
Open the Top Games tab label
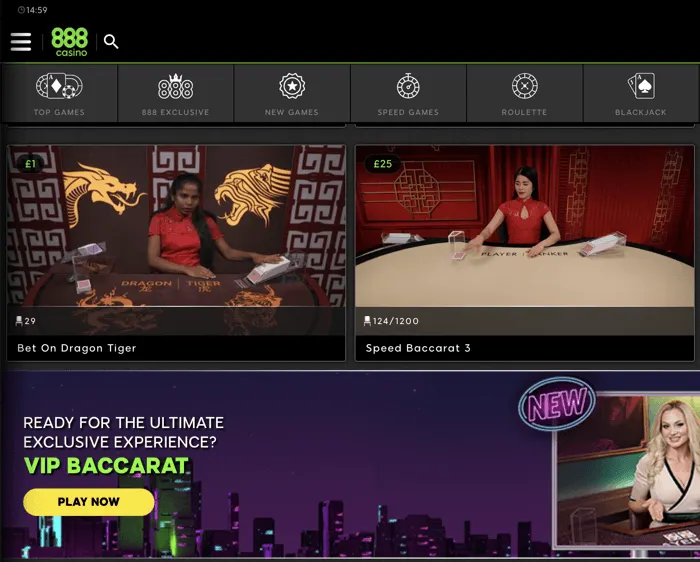(x=59, y=112)
